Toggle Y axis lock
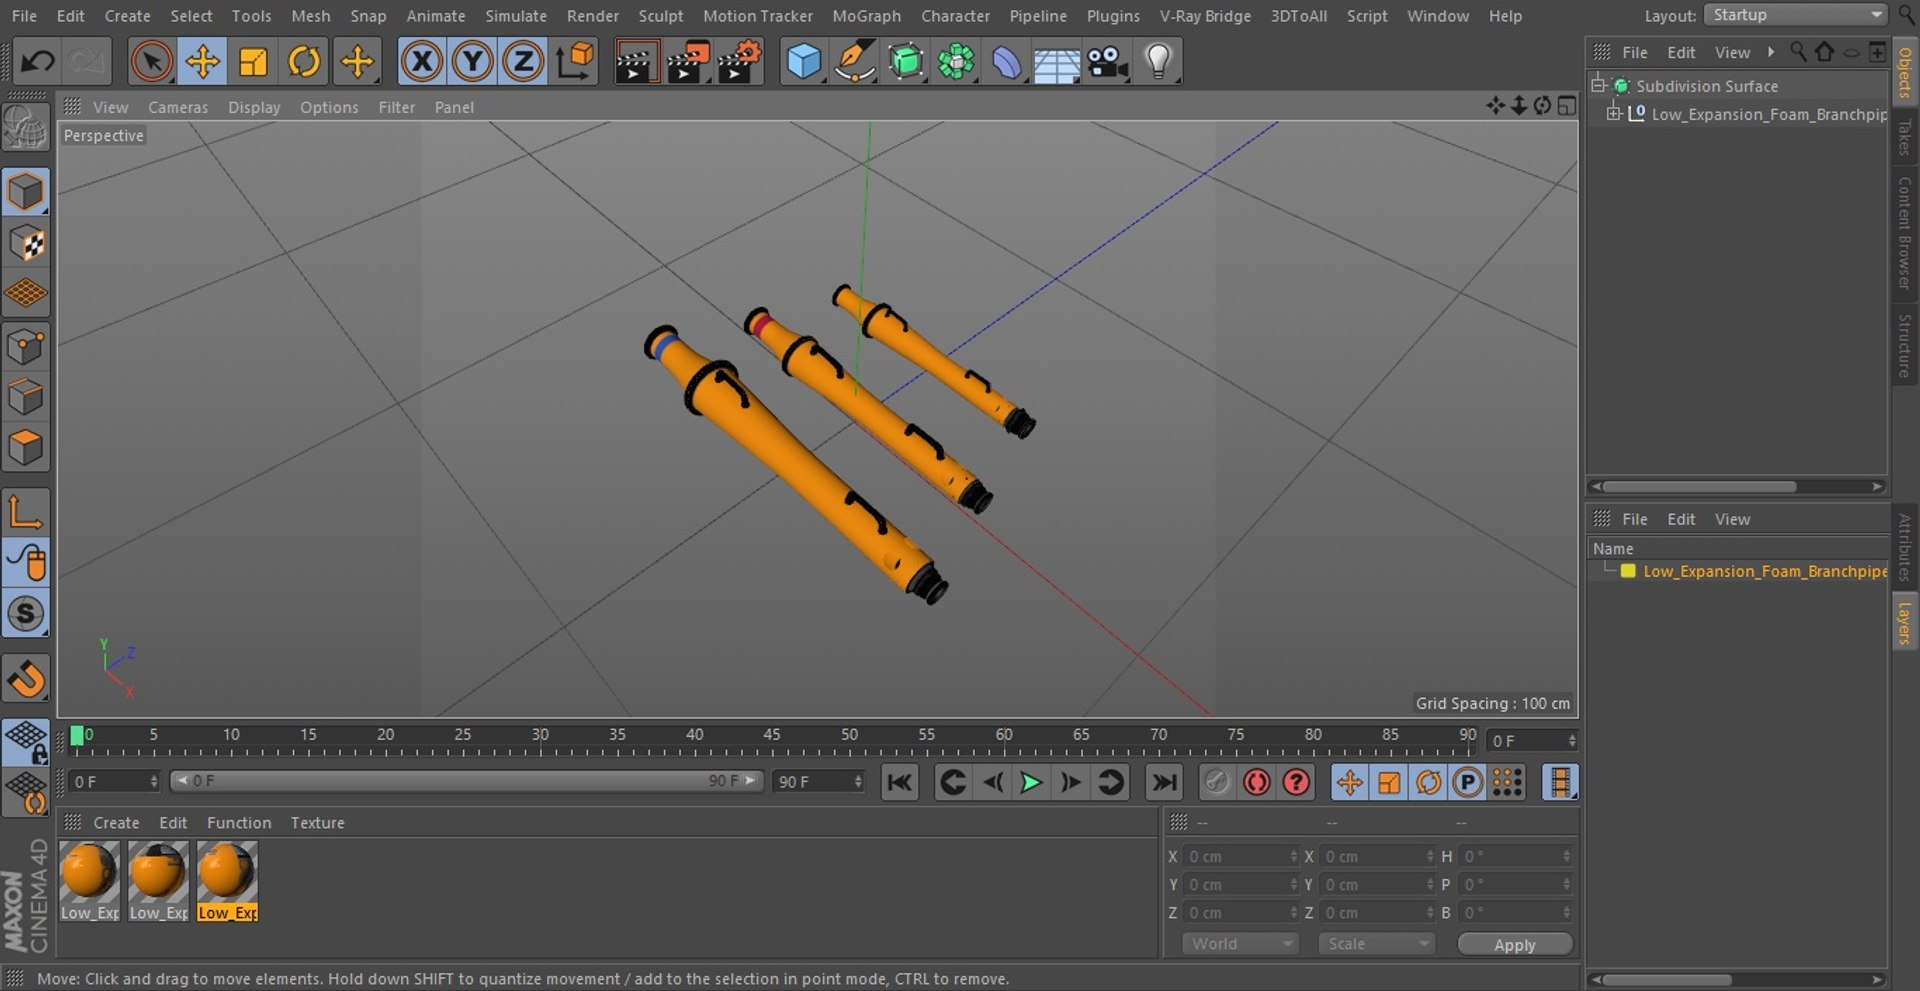Viewport: 1920px width, 991px height. click(x=473, y=62)
